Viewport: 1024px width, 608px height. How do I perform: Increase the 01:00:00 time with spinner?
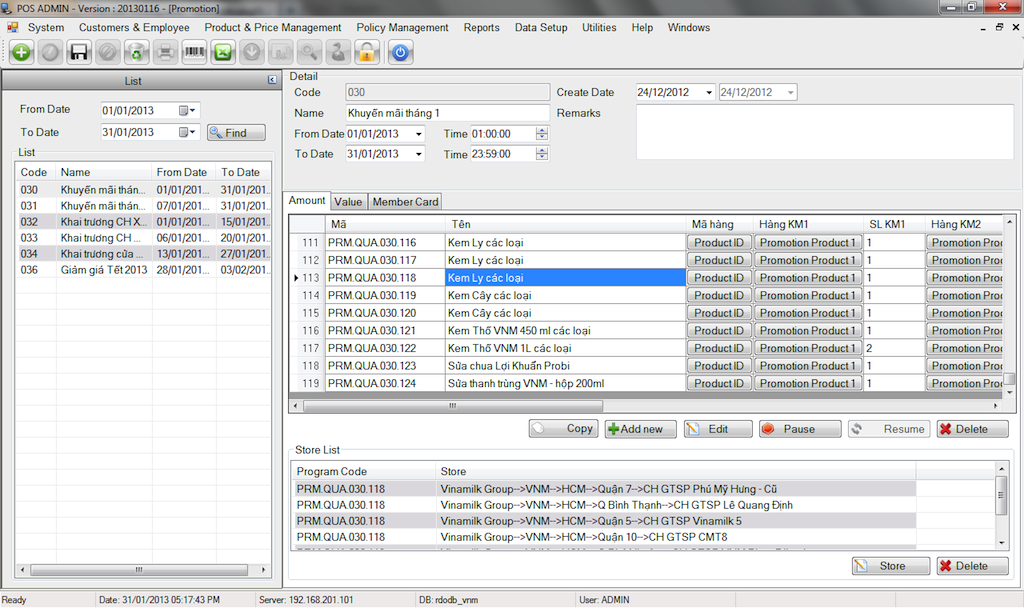coord(542,130)
